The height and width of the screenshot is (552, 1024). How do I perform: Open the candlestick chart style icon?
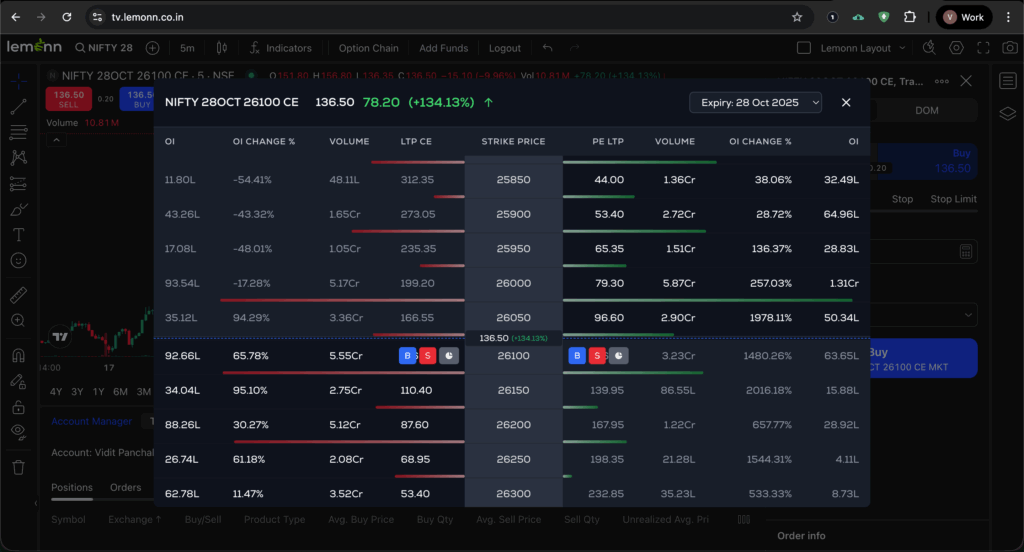(222, 48)
